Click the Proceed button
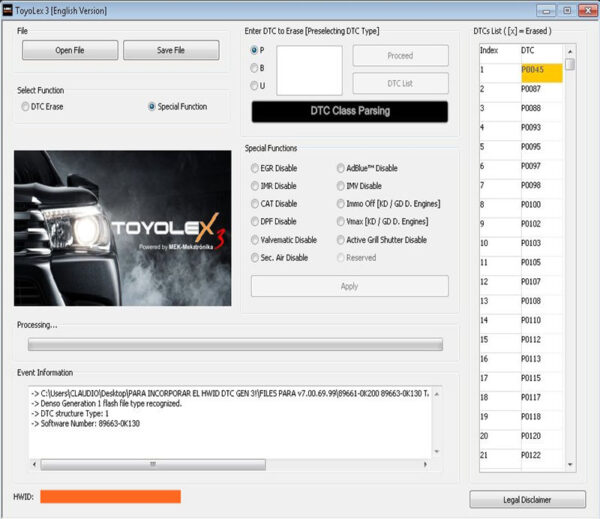This screenshot has width=600, height=519. click(400, 56)
